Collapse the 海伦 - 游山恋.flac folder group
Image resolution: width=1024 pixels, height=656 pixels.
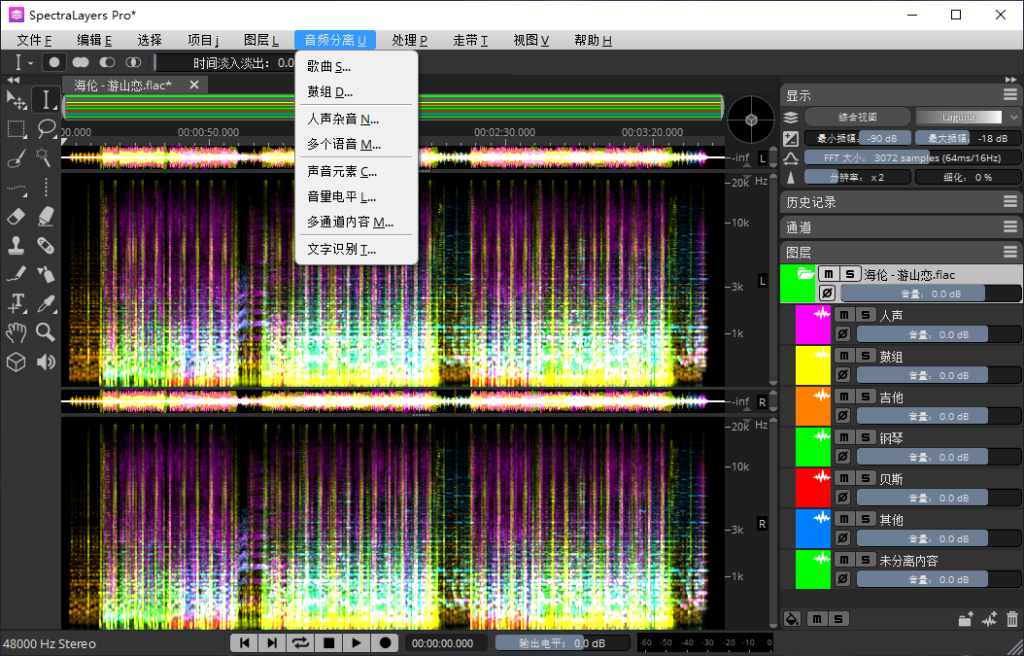pyautogui.click(x=805, y=274)
